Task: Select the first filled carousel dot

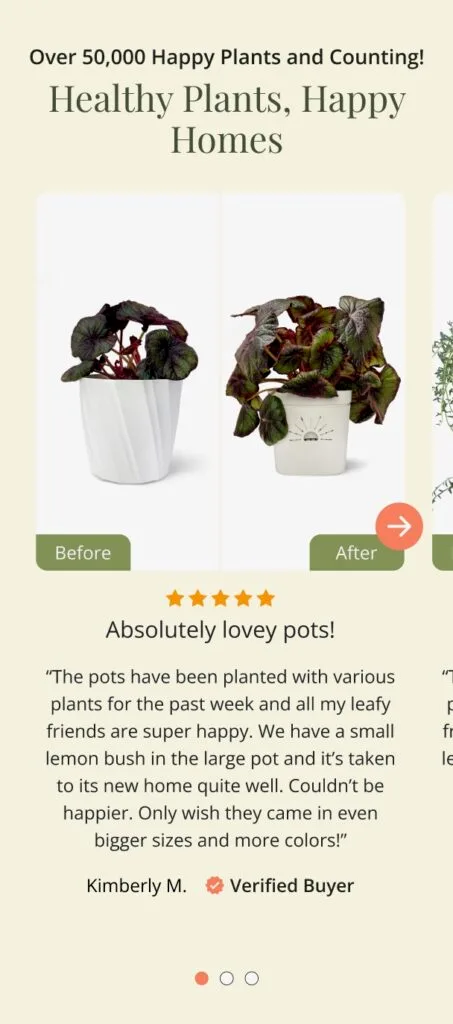Action: (x=202, y=978)
